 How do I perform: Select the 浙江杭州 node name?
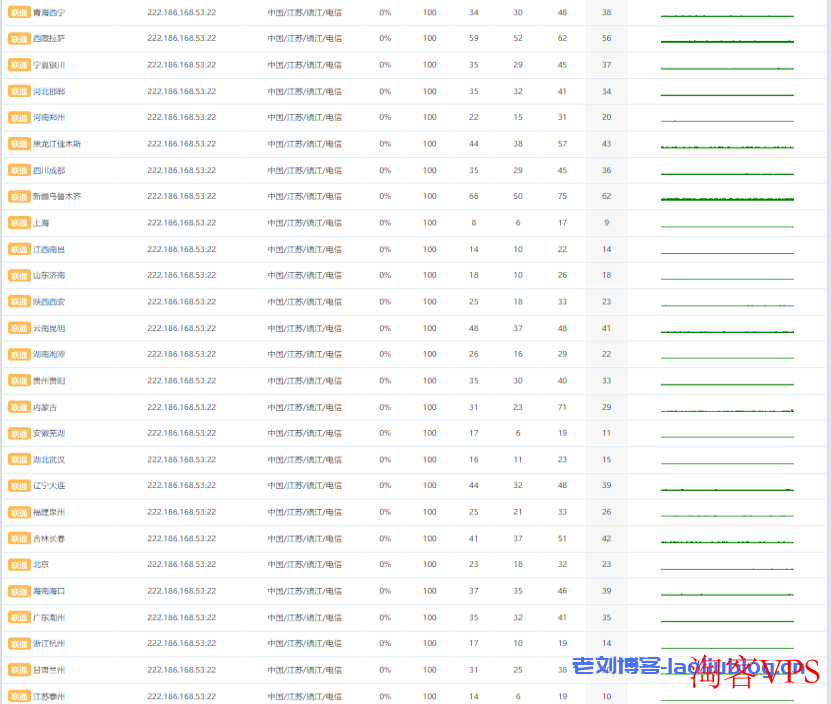point(49,644)
